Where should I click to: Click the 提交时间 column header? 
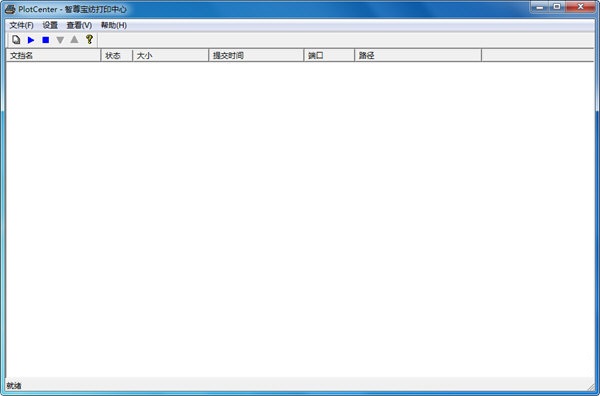256,55
